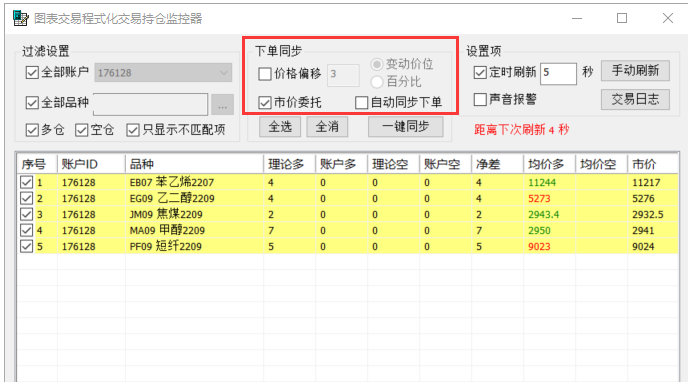Click market price 9024 cell

click(x=653, y=246)
